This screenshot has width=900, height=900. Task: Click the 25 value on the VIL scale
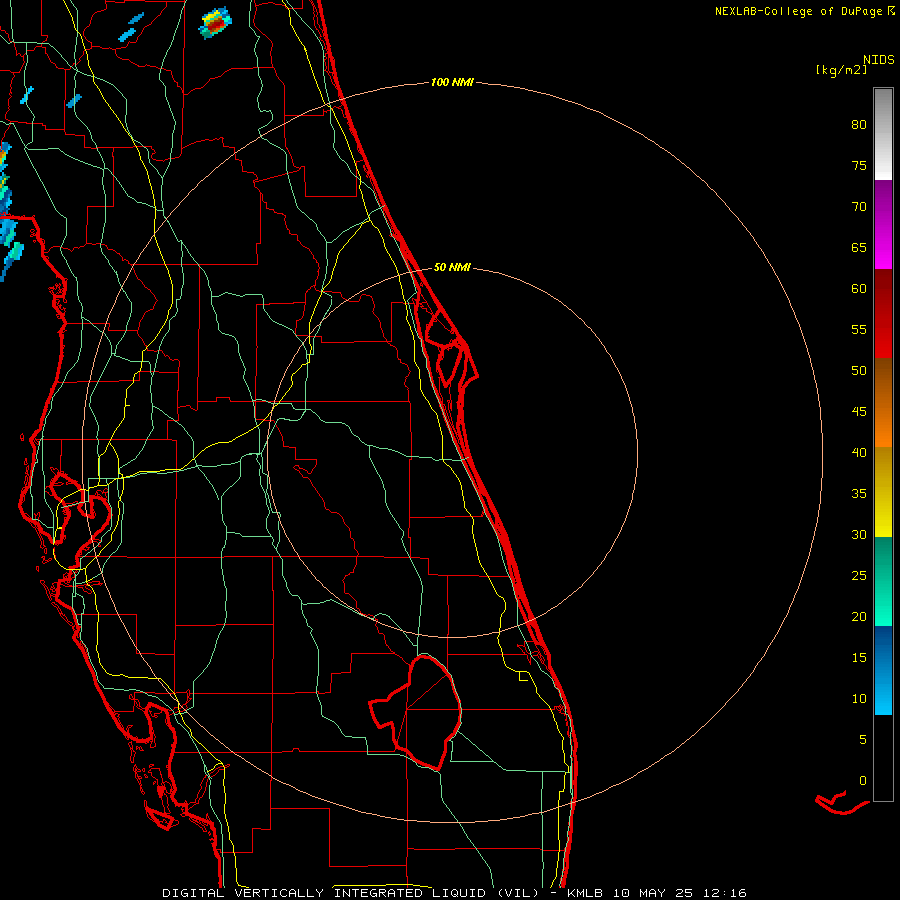click(859, 575)
